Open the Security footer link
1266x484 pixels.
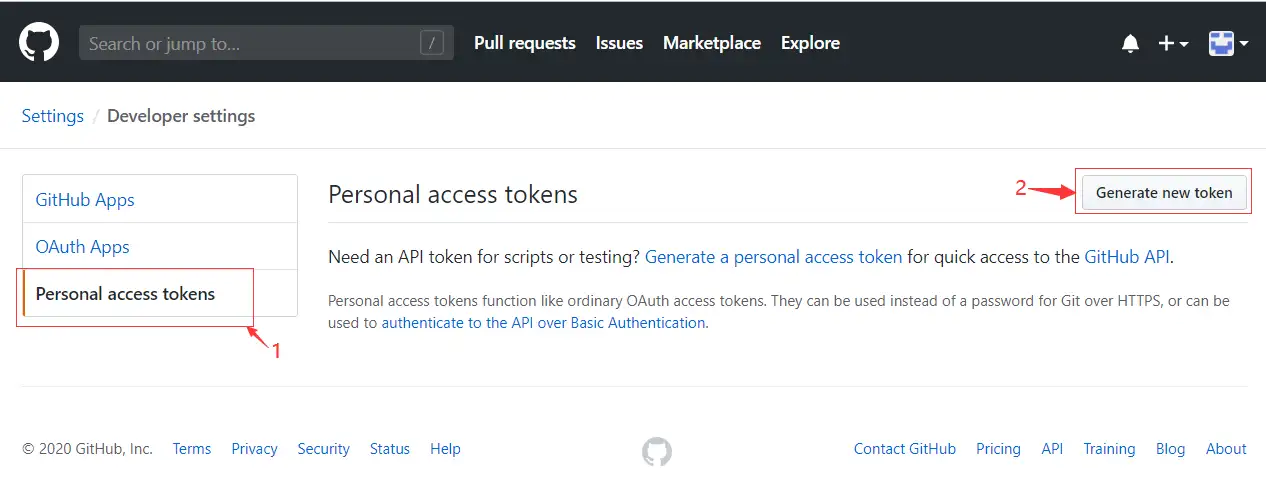coord(323,449)
